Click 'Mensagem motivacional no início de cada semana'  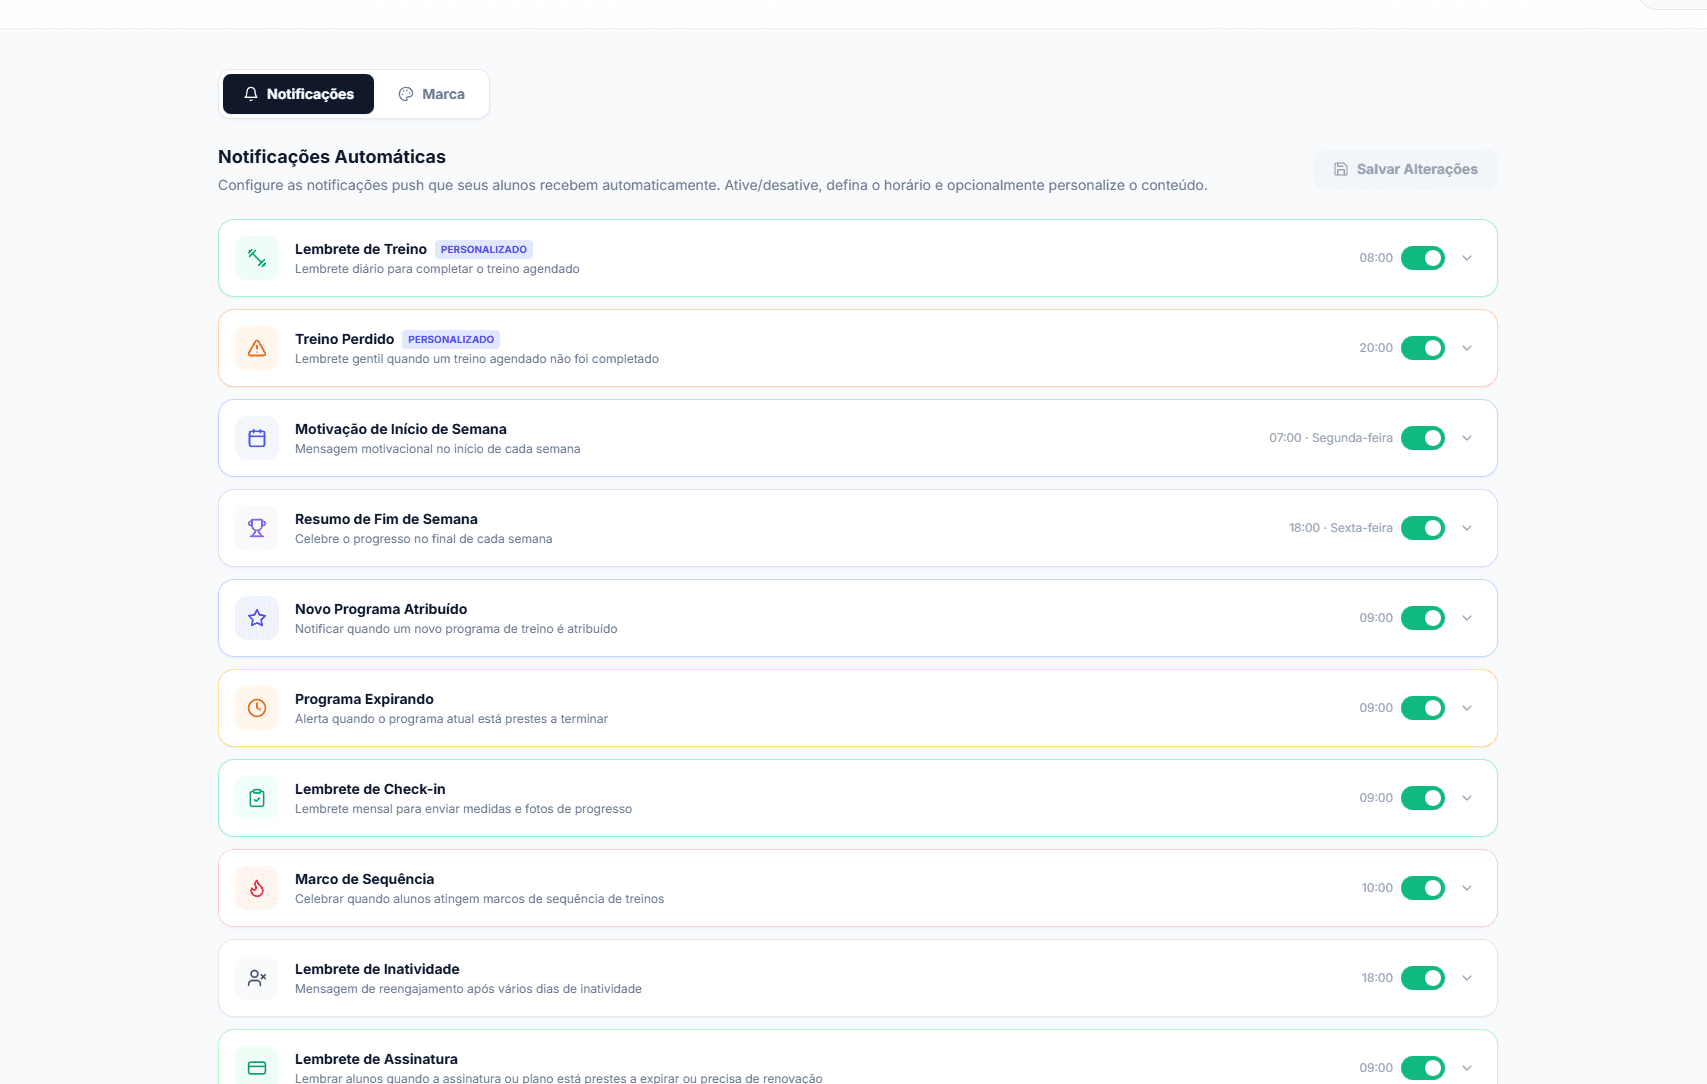coord(437,449)
